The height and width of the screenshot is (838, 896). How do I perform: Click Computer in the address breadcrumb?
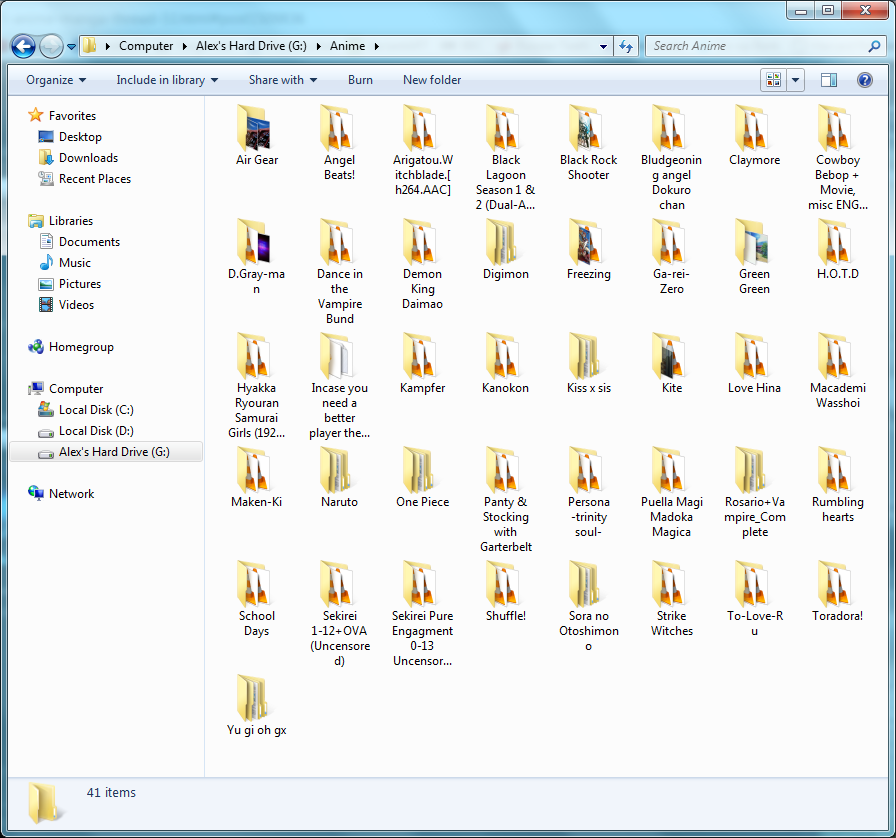coord(146,46)
